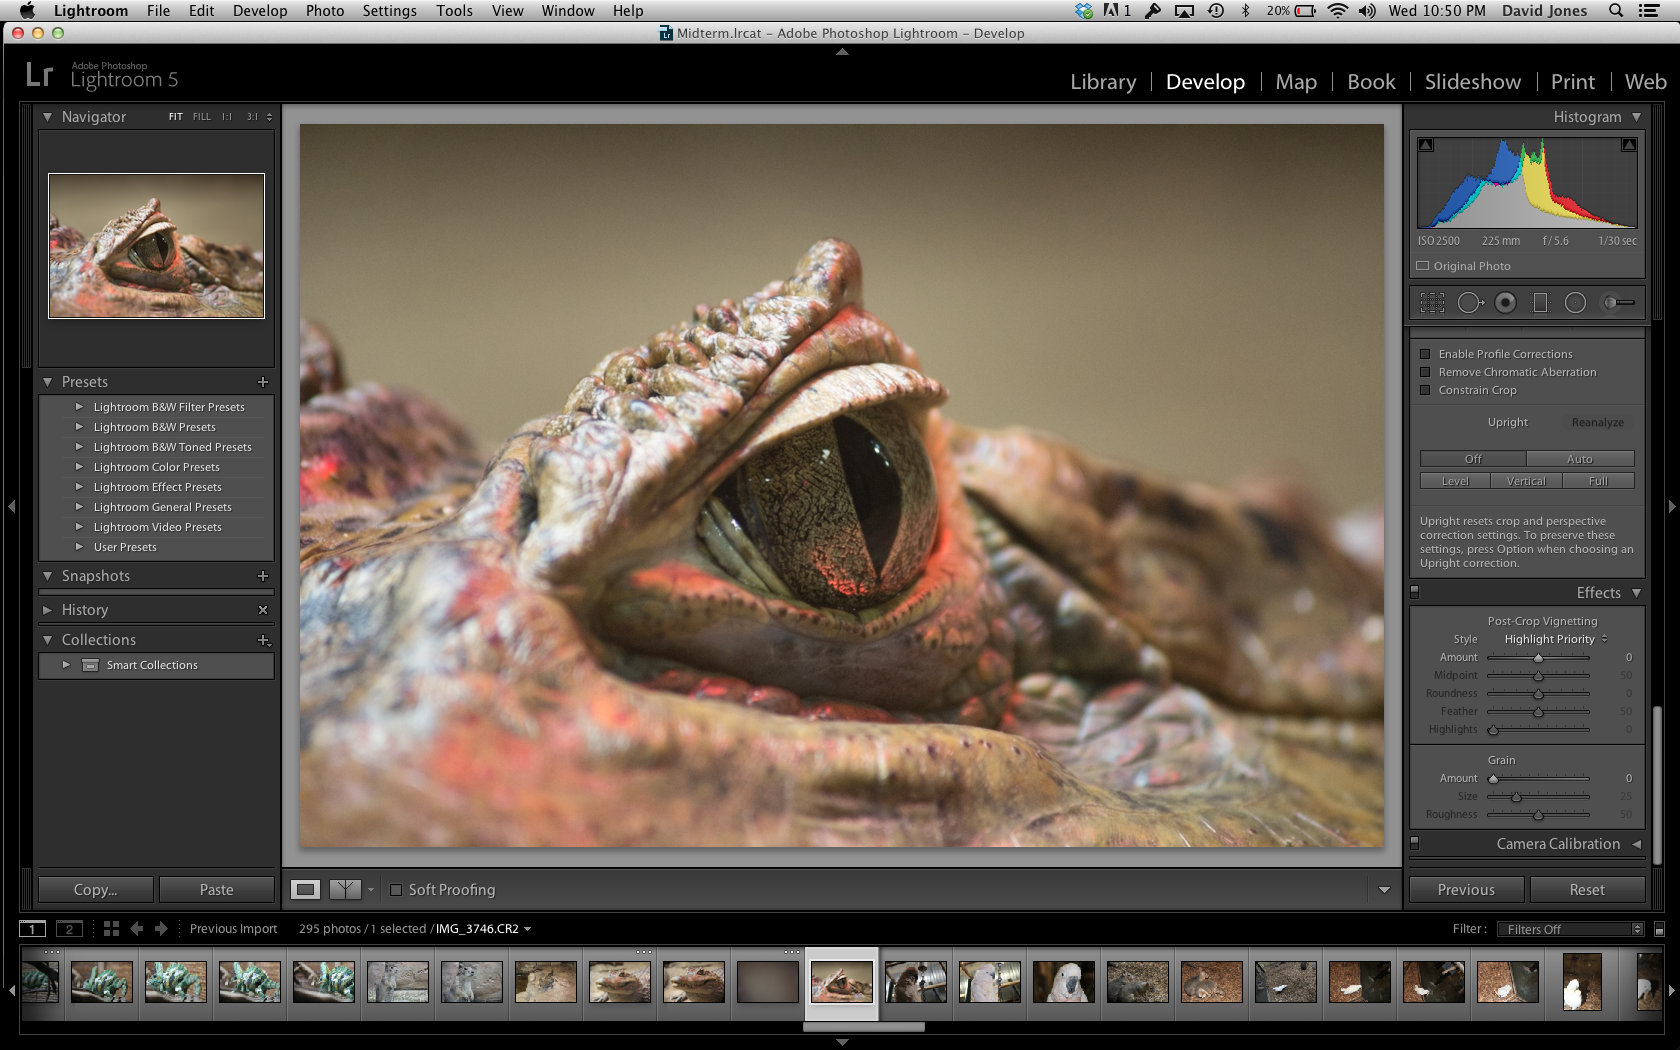Image resolution: width=1680 pixels, height=1050 pixels.
Task: Open the Photo menu
Action: 324,11
